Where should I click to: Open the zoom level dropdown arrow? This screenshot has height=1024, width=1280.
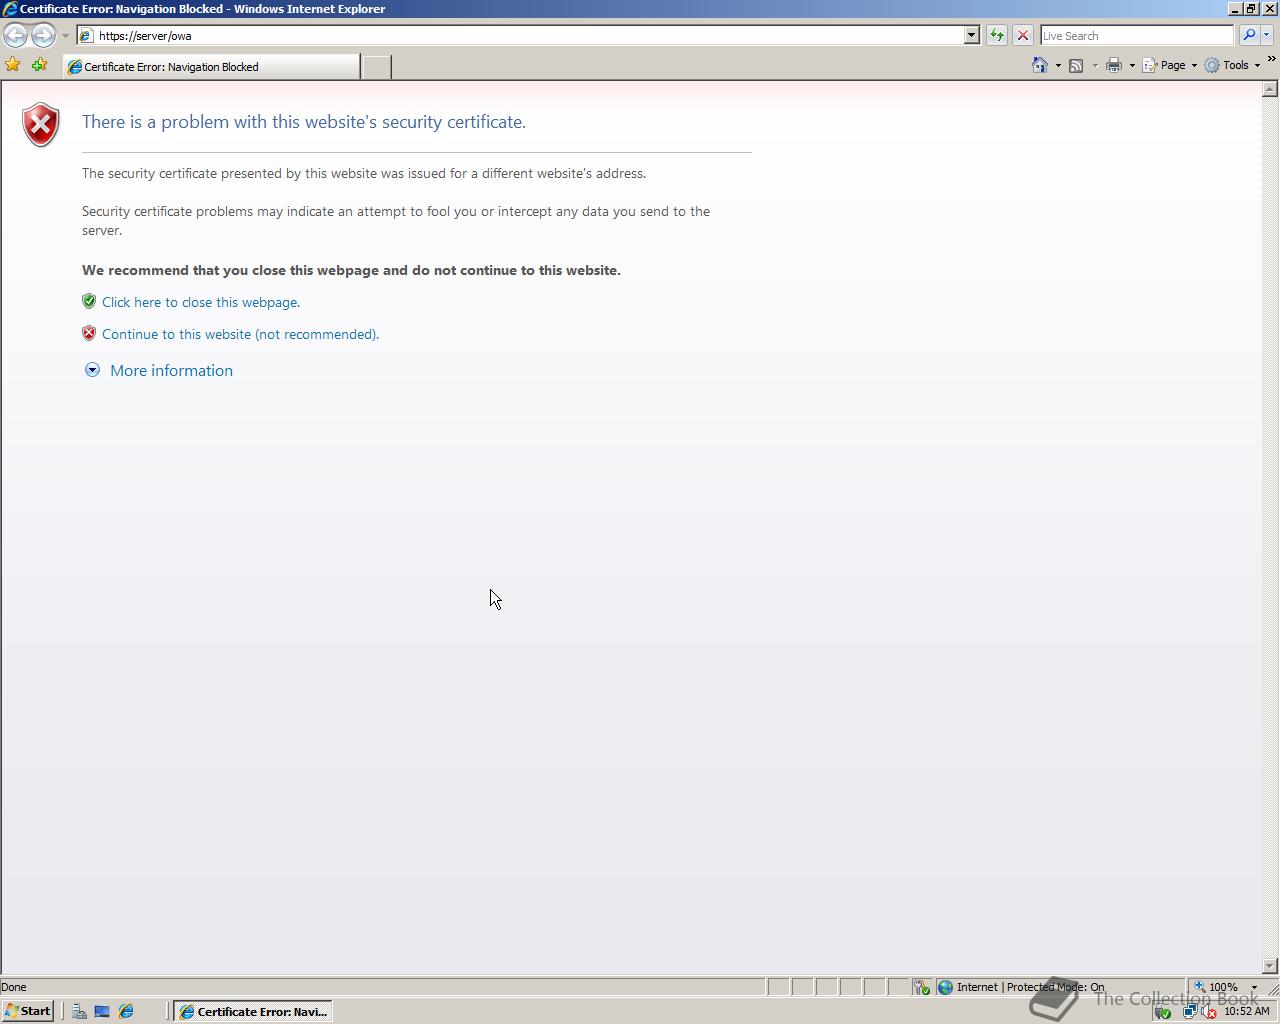pyautogui.click(x=1254, y=987)
